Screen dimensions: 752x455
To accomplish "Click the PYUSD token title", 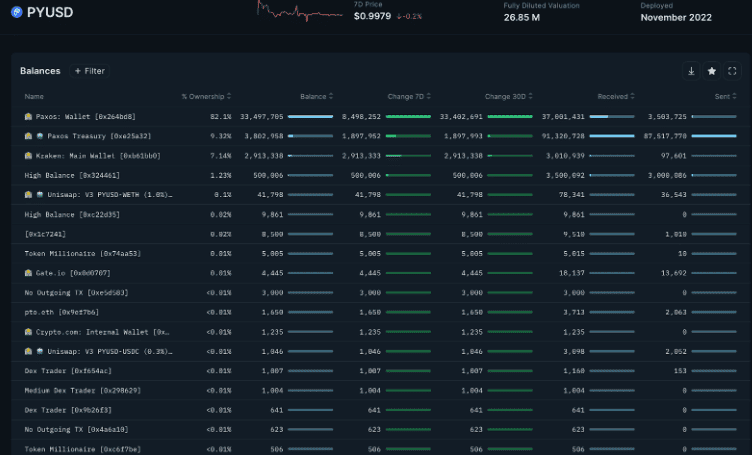I will click(50, 12).
